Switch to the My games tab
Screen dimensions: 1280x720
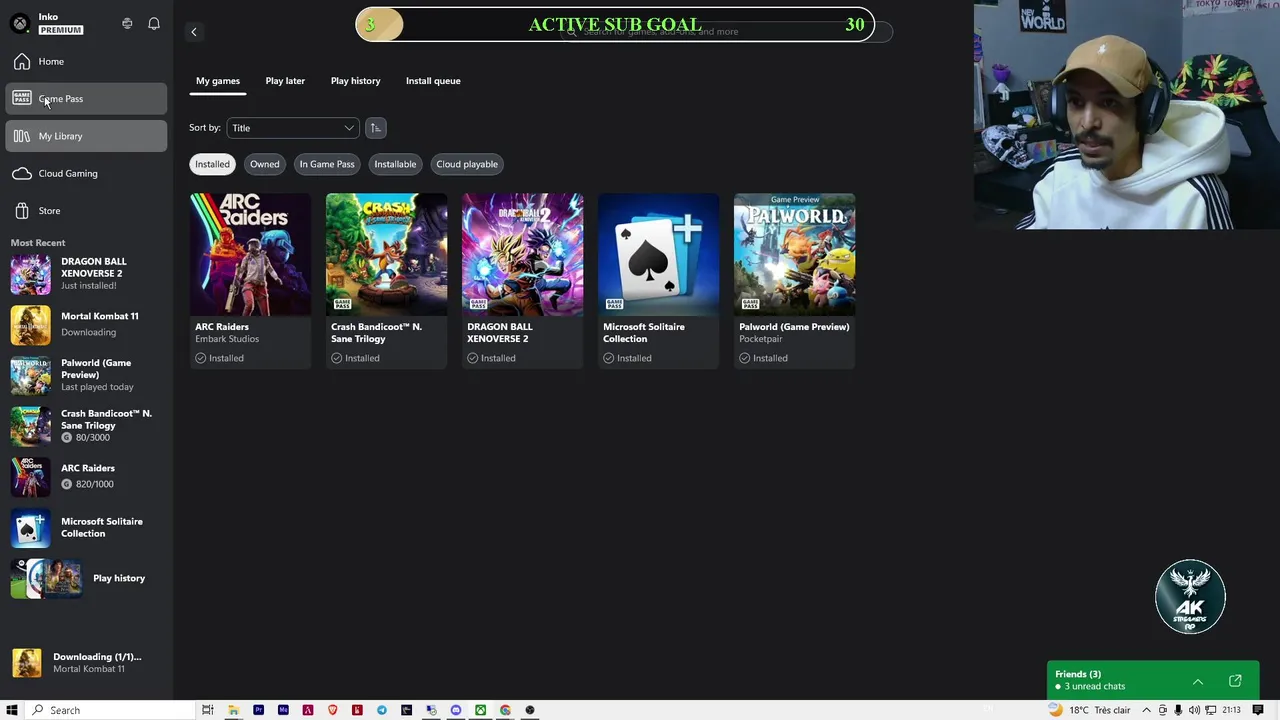pos(218,81)
